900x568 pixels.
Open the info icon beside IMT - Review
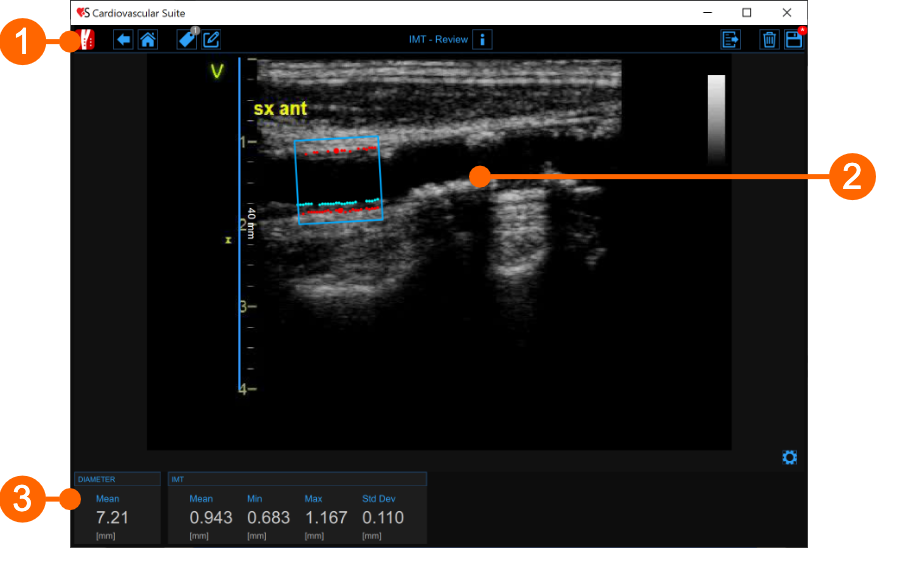483,40
